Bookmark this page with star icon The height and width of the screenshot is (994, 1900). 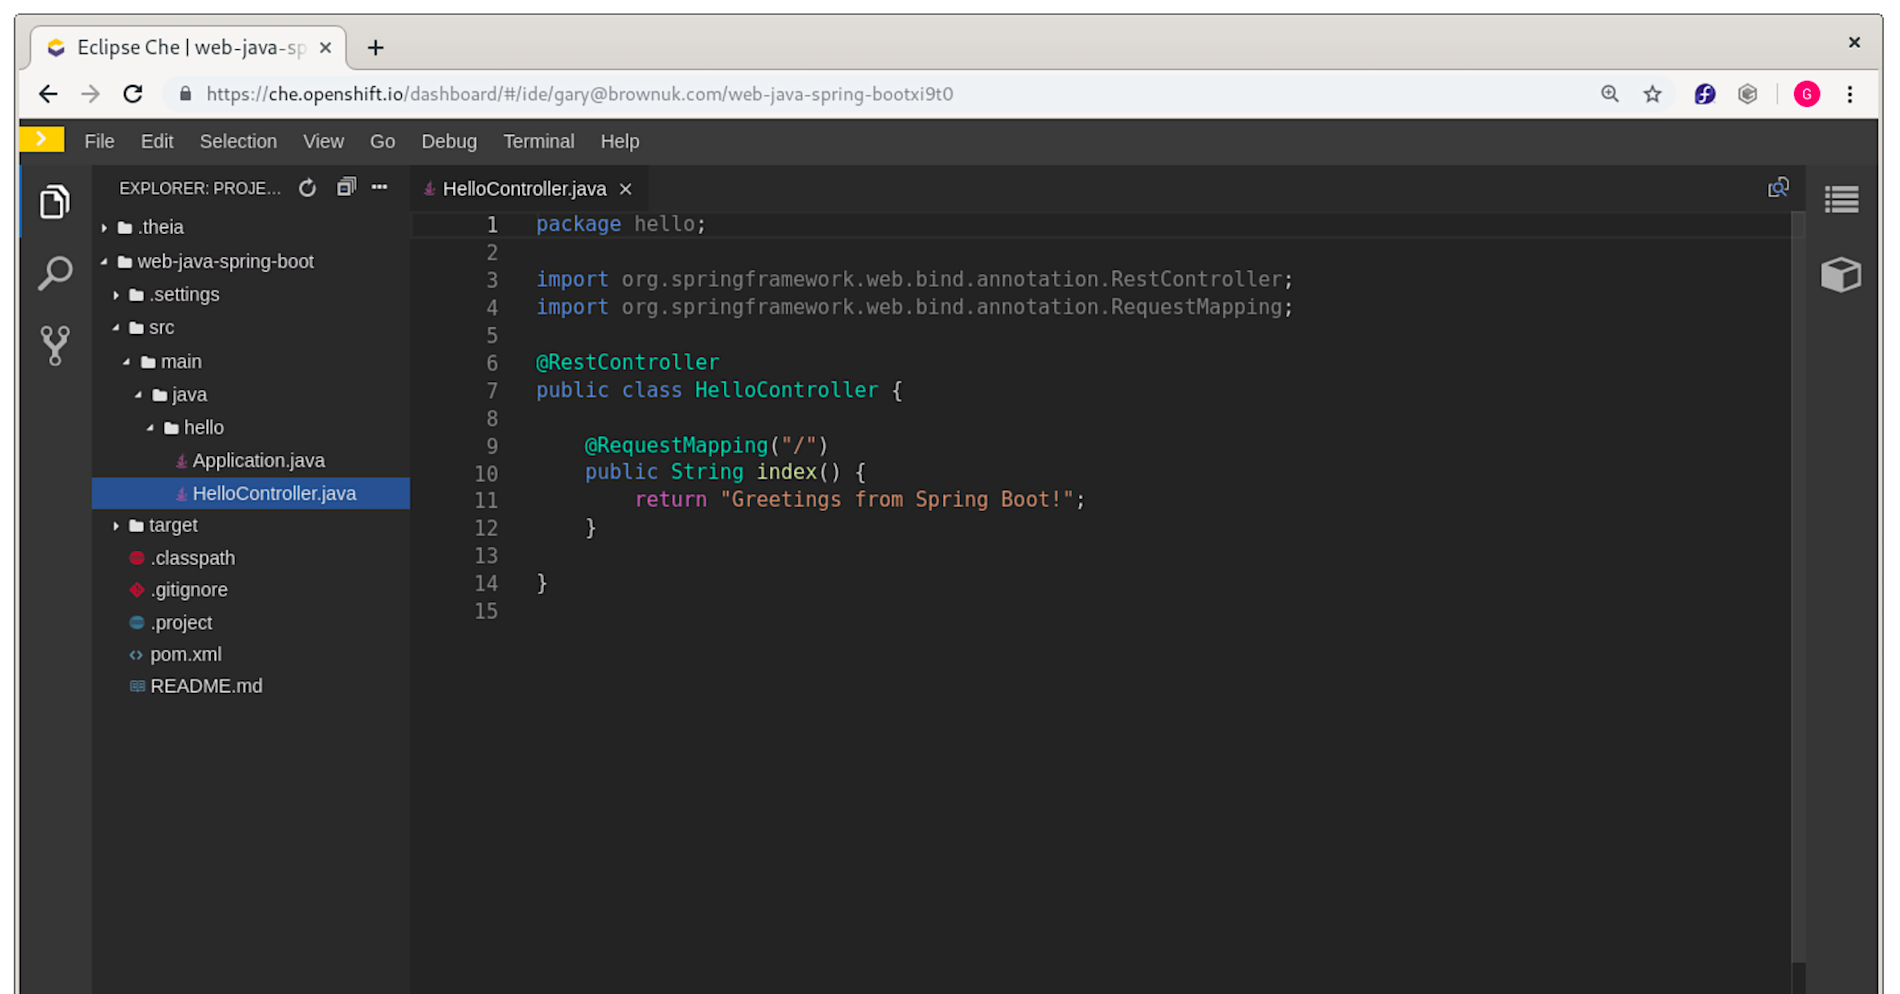(x=1652, y=94)
